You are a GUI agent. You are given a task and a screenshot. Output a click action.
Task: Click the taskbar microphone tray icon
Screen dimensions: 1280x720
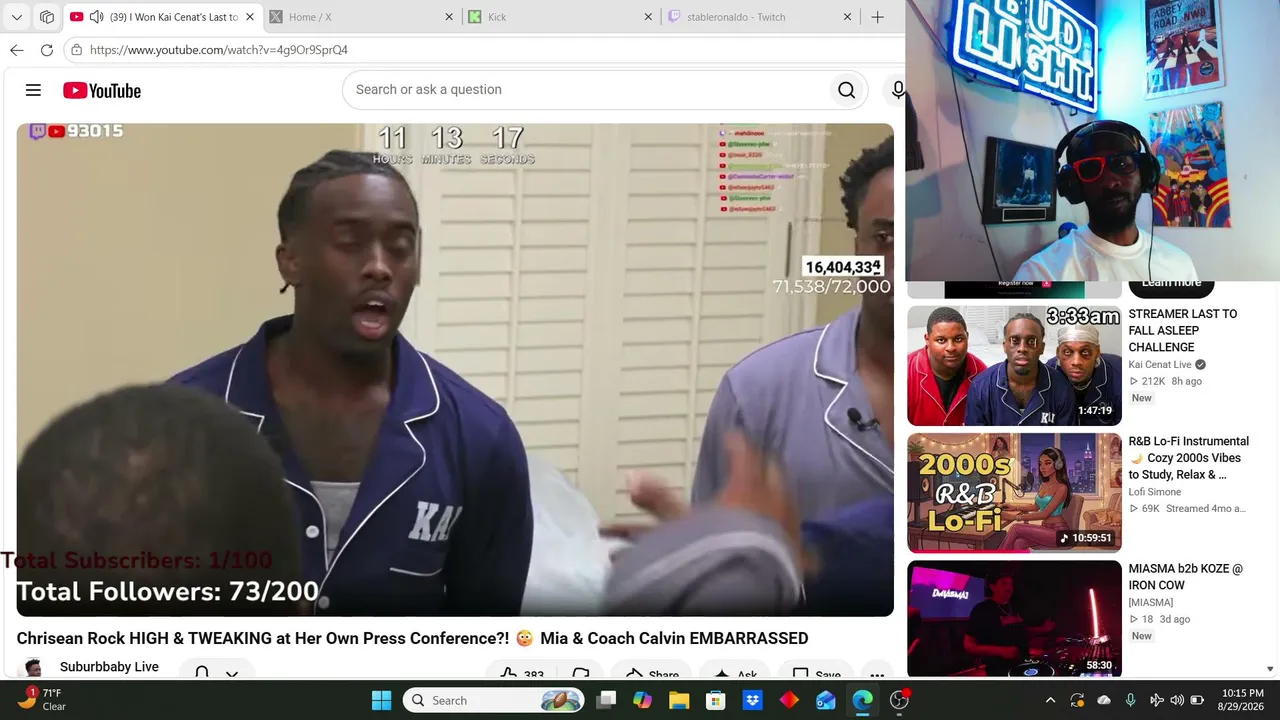(x=1130, y=700)
